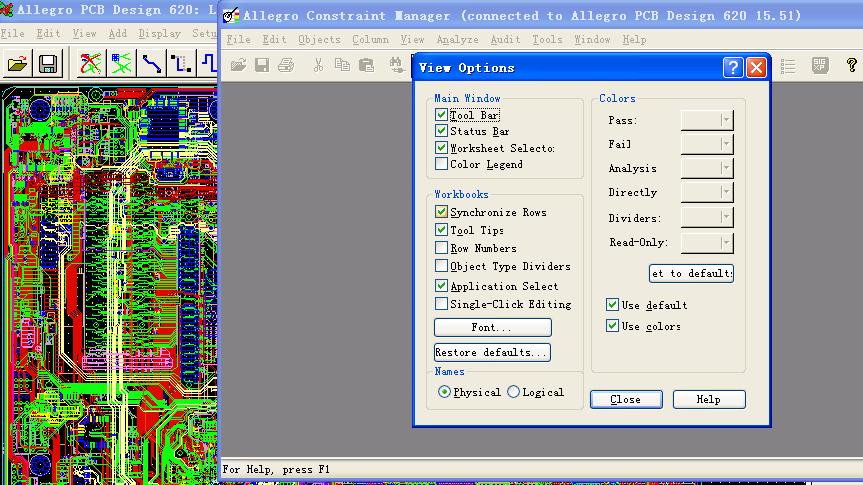Screen dimensions: 863x485
Task: Toggle the Tool Bar checkbox
Action: pyautogui.click(x=441, y=115)
